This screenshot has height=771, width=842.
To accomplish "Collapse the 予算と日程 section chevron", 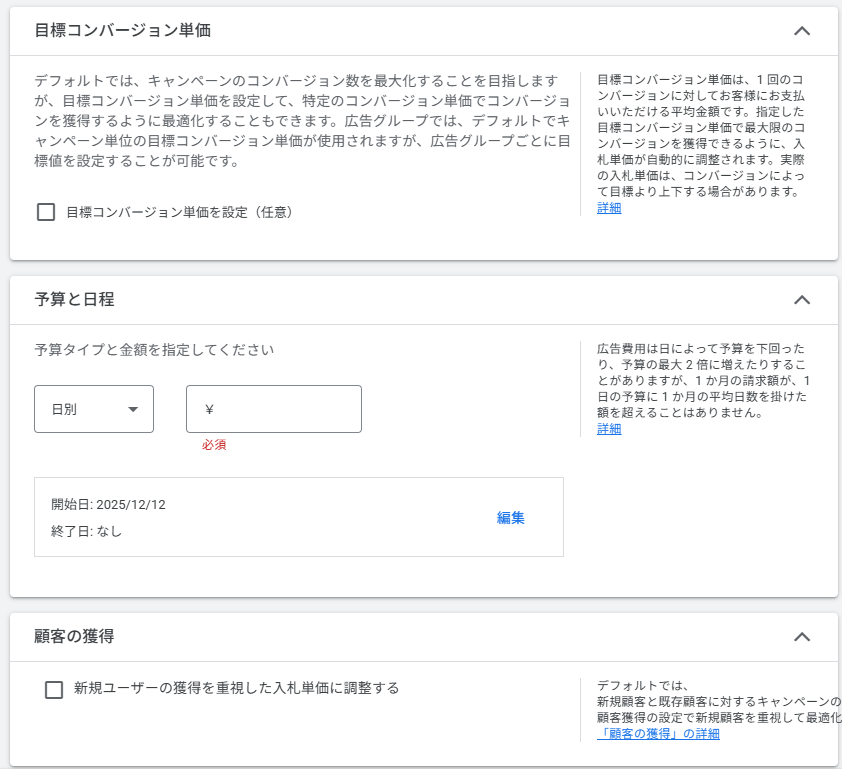I will click(x=801, y=300).
